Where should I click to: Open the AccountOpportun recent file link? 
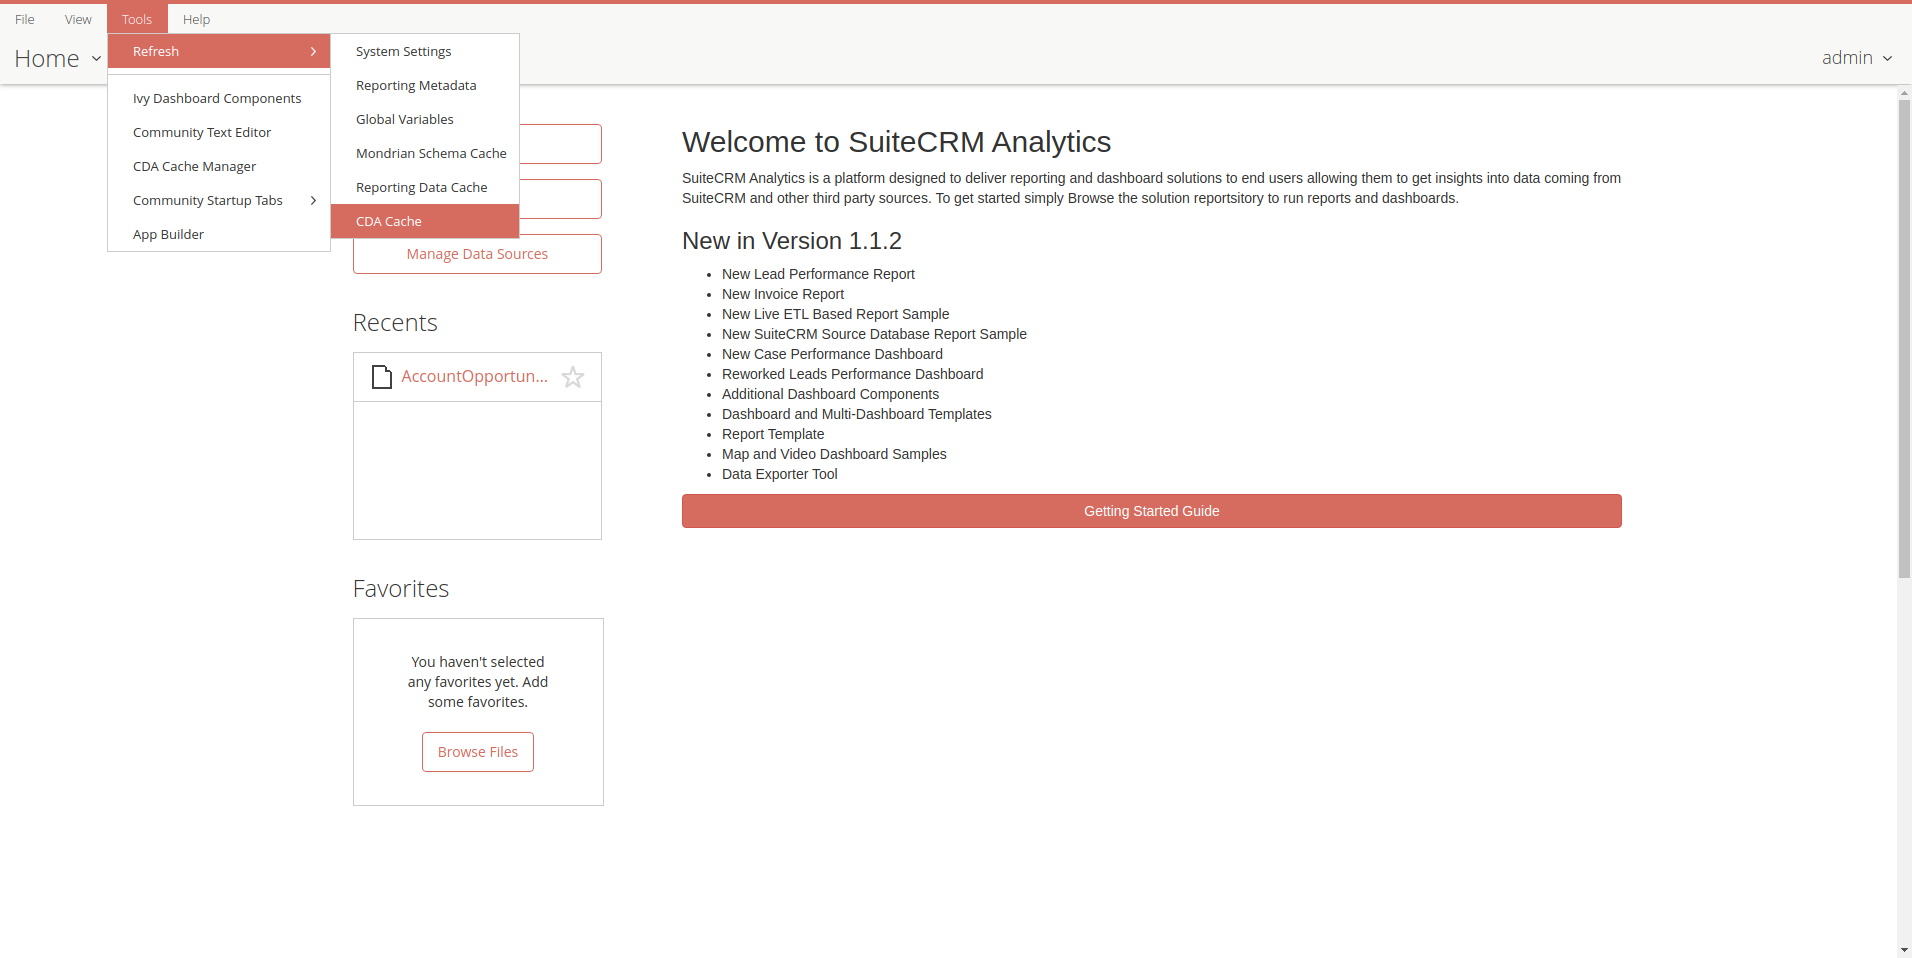[474, 377]
